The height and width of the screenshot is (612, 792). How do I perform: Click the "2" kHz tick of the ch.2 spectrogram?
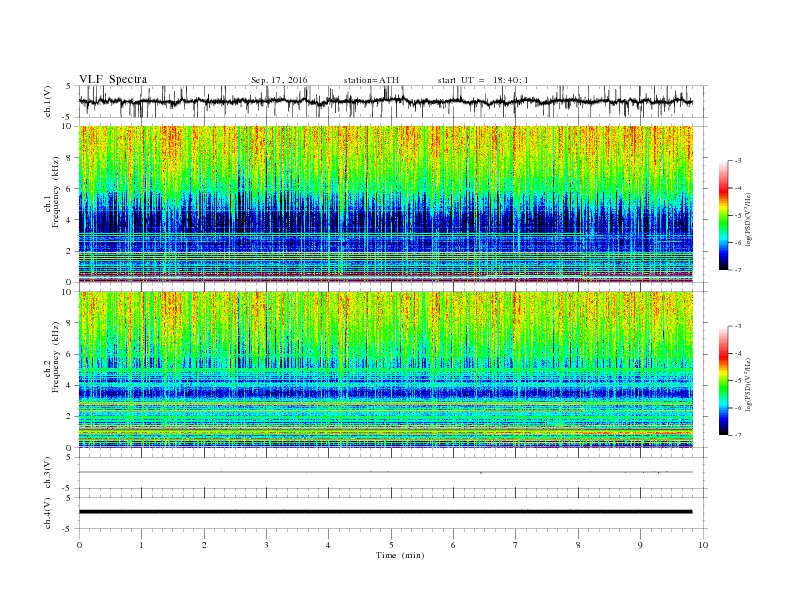70,417
